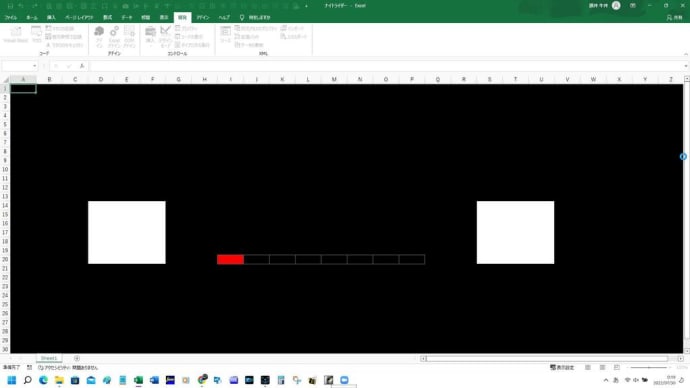Click Import in the XML group
The width and height of the screenshot is (690, 388).
pos(292,28)
